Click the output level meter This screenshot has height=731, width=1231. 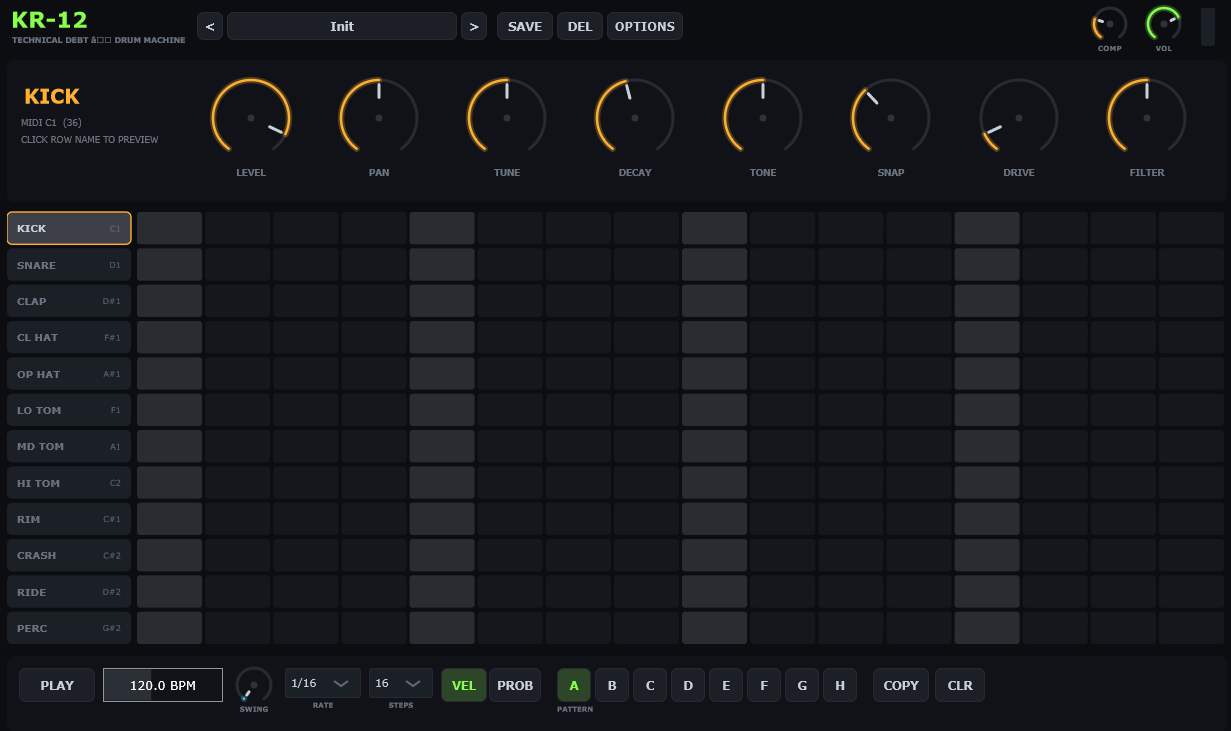(1208, 27)
